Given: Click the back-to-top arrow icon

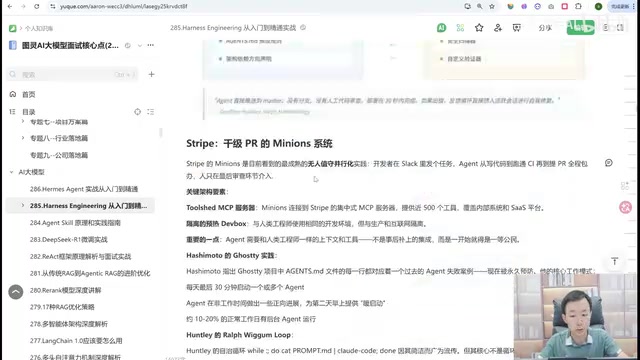Looking at the screenshot, I should pos(615,262).
